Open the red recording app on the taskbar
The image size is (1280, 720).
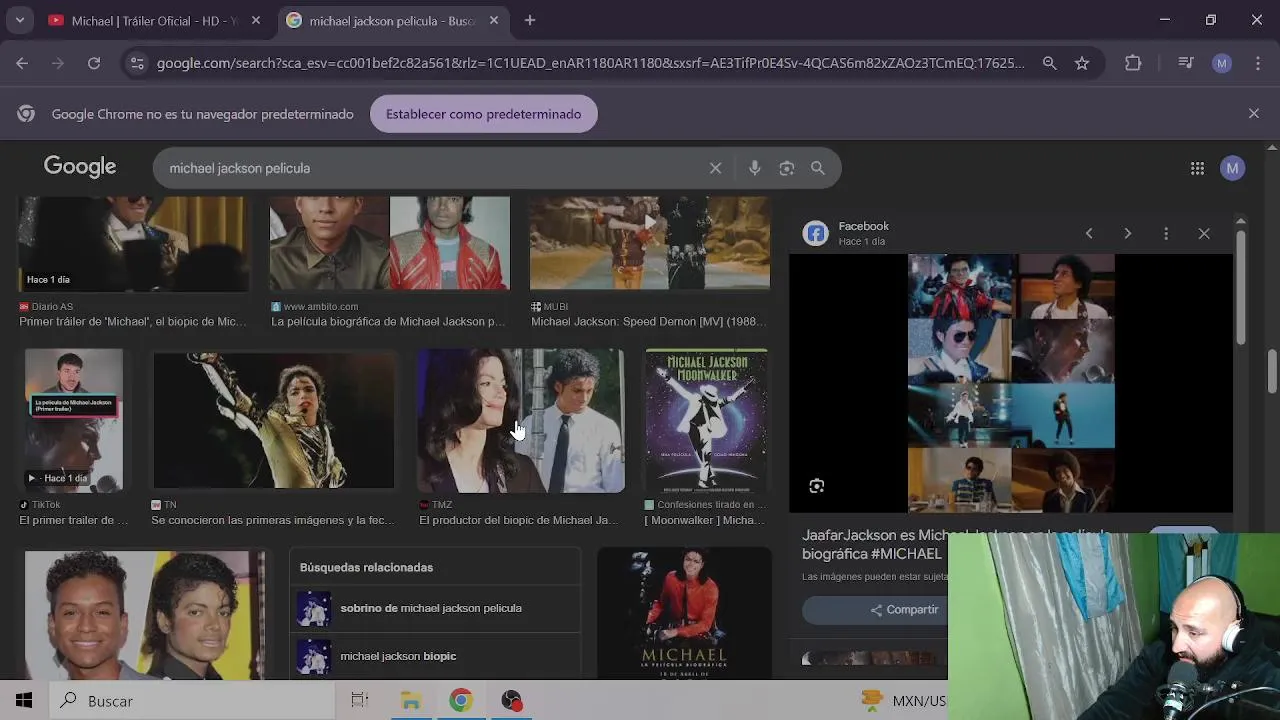pos(512,701)
